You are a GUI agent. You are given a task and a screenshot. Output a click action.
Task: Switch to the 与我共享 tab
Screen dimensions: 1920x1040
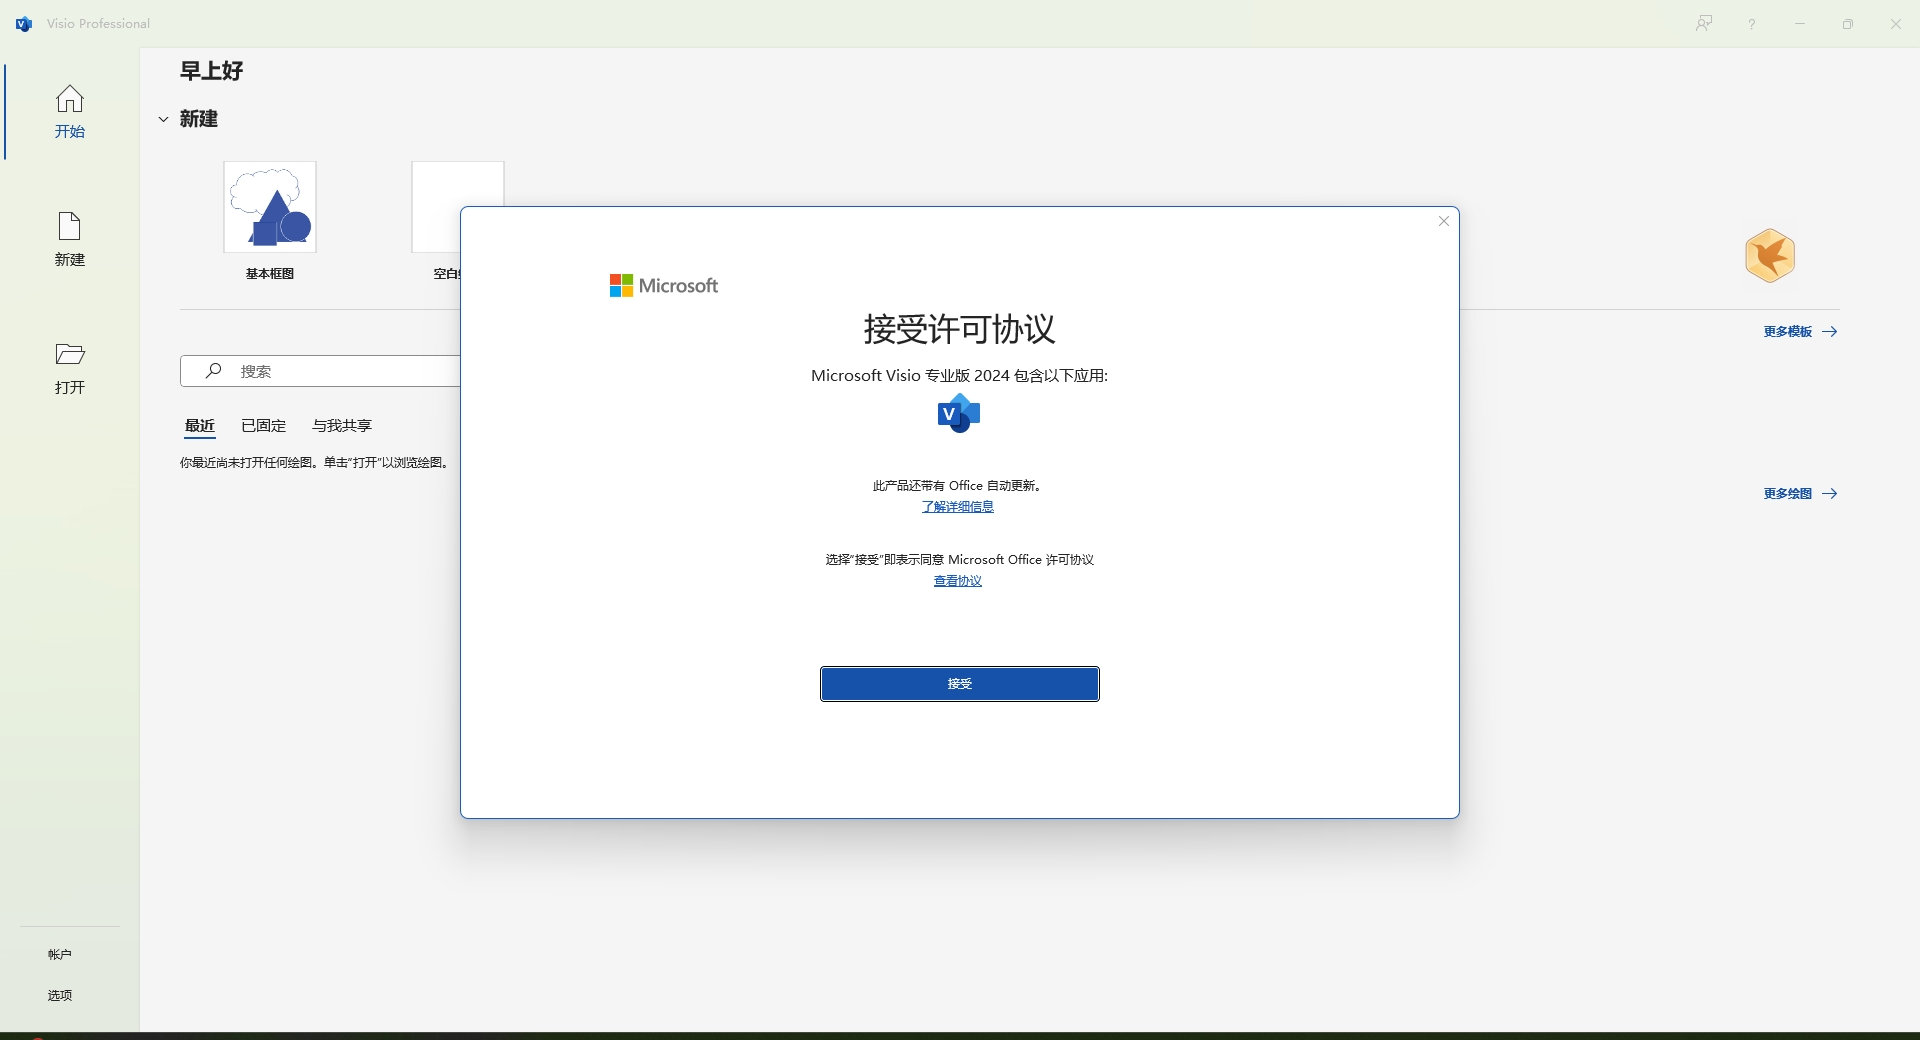[x=342, y=426]
